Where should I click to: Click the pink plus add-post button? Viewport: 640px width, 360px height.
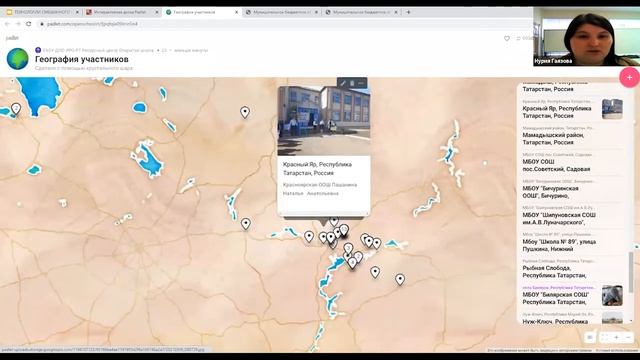(x=629, y=78)
